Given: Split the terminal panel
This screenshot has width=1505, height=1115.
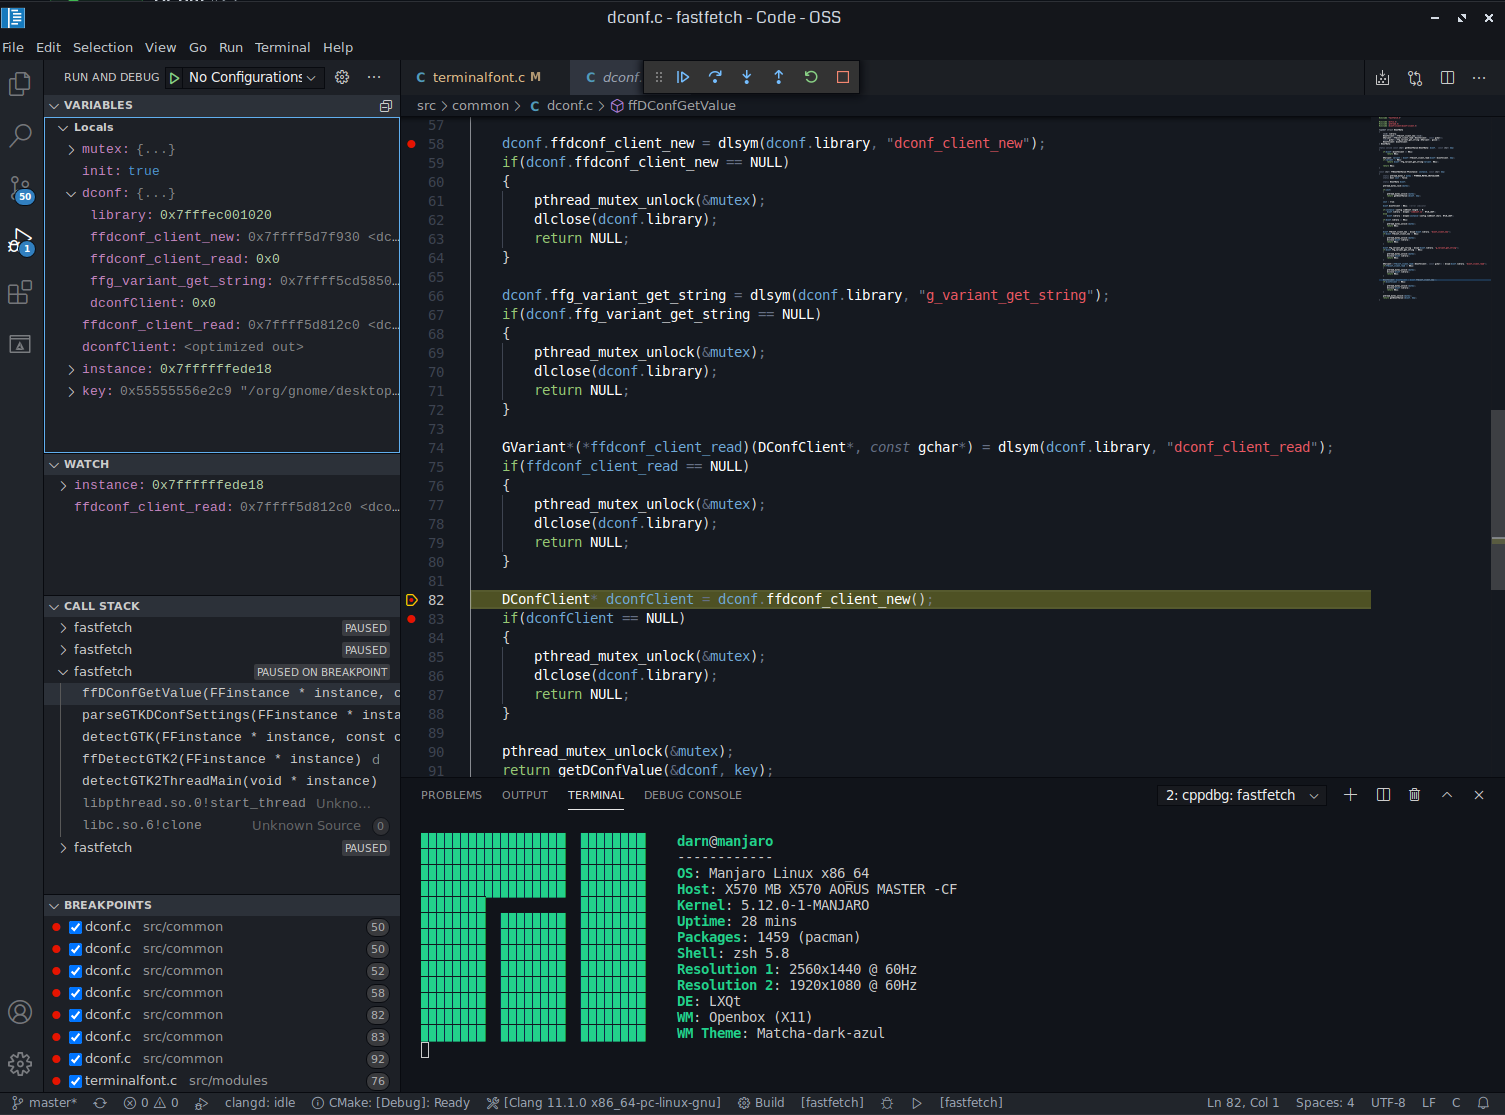Looking at the screenshot, I should 1382,794.
